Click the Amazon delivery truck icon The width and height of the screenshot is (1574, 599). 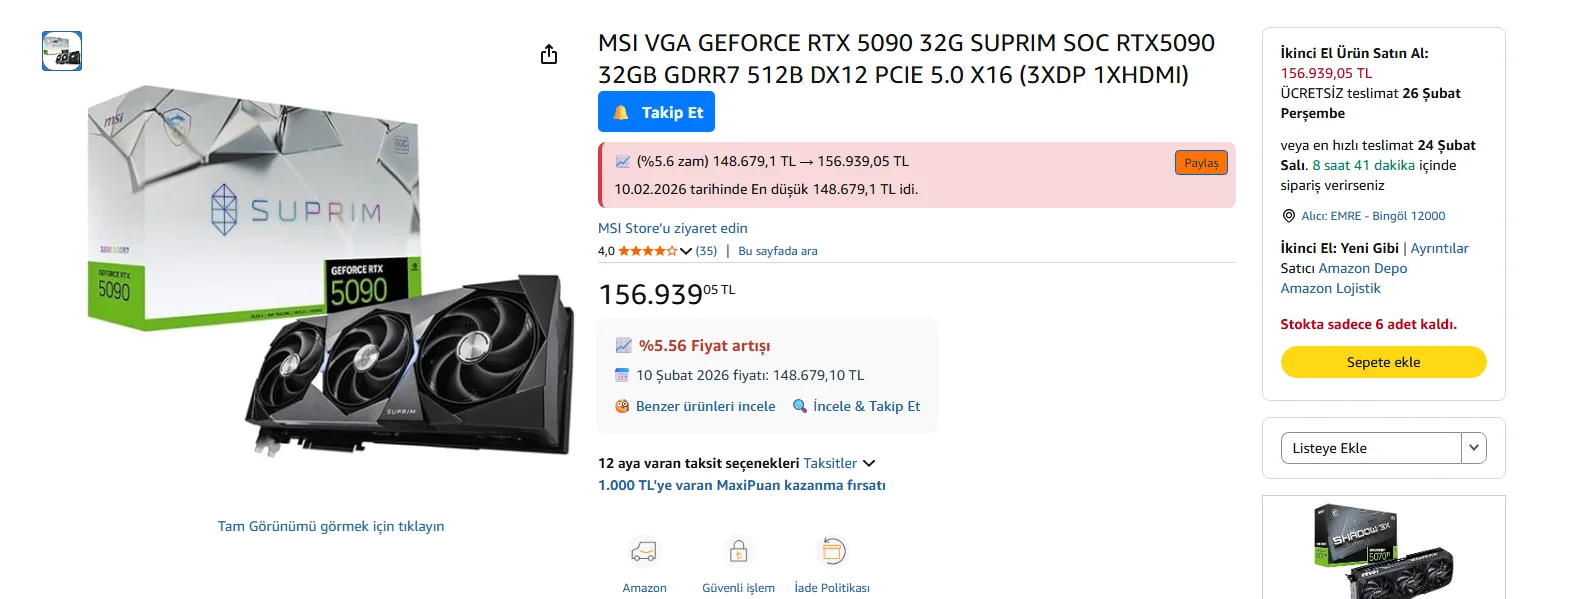coord(644,551)
